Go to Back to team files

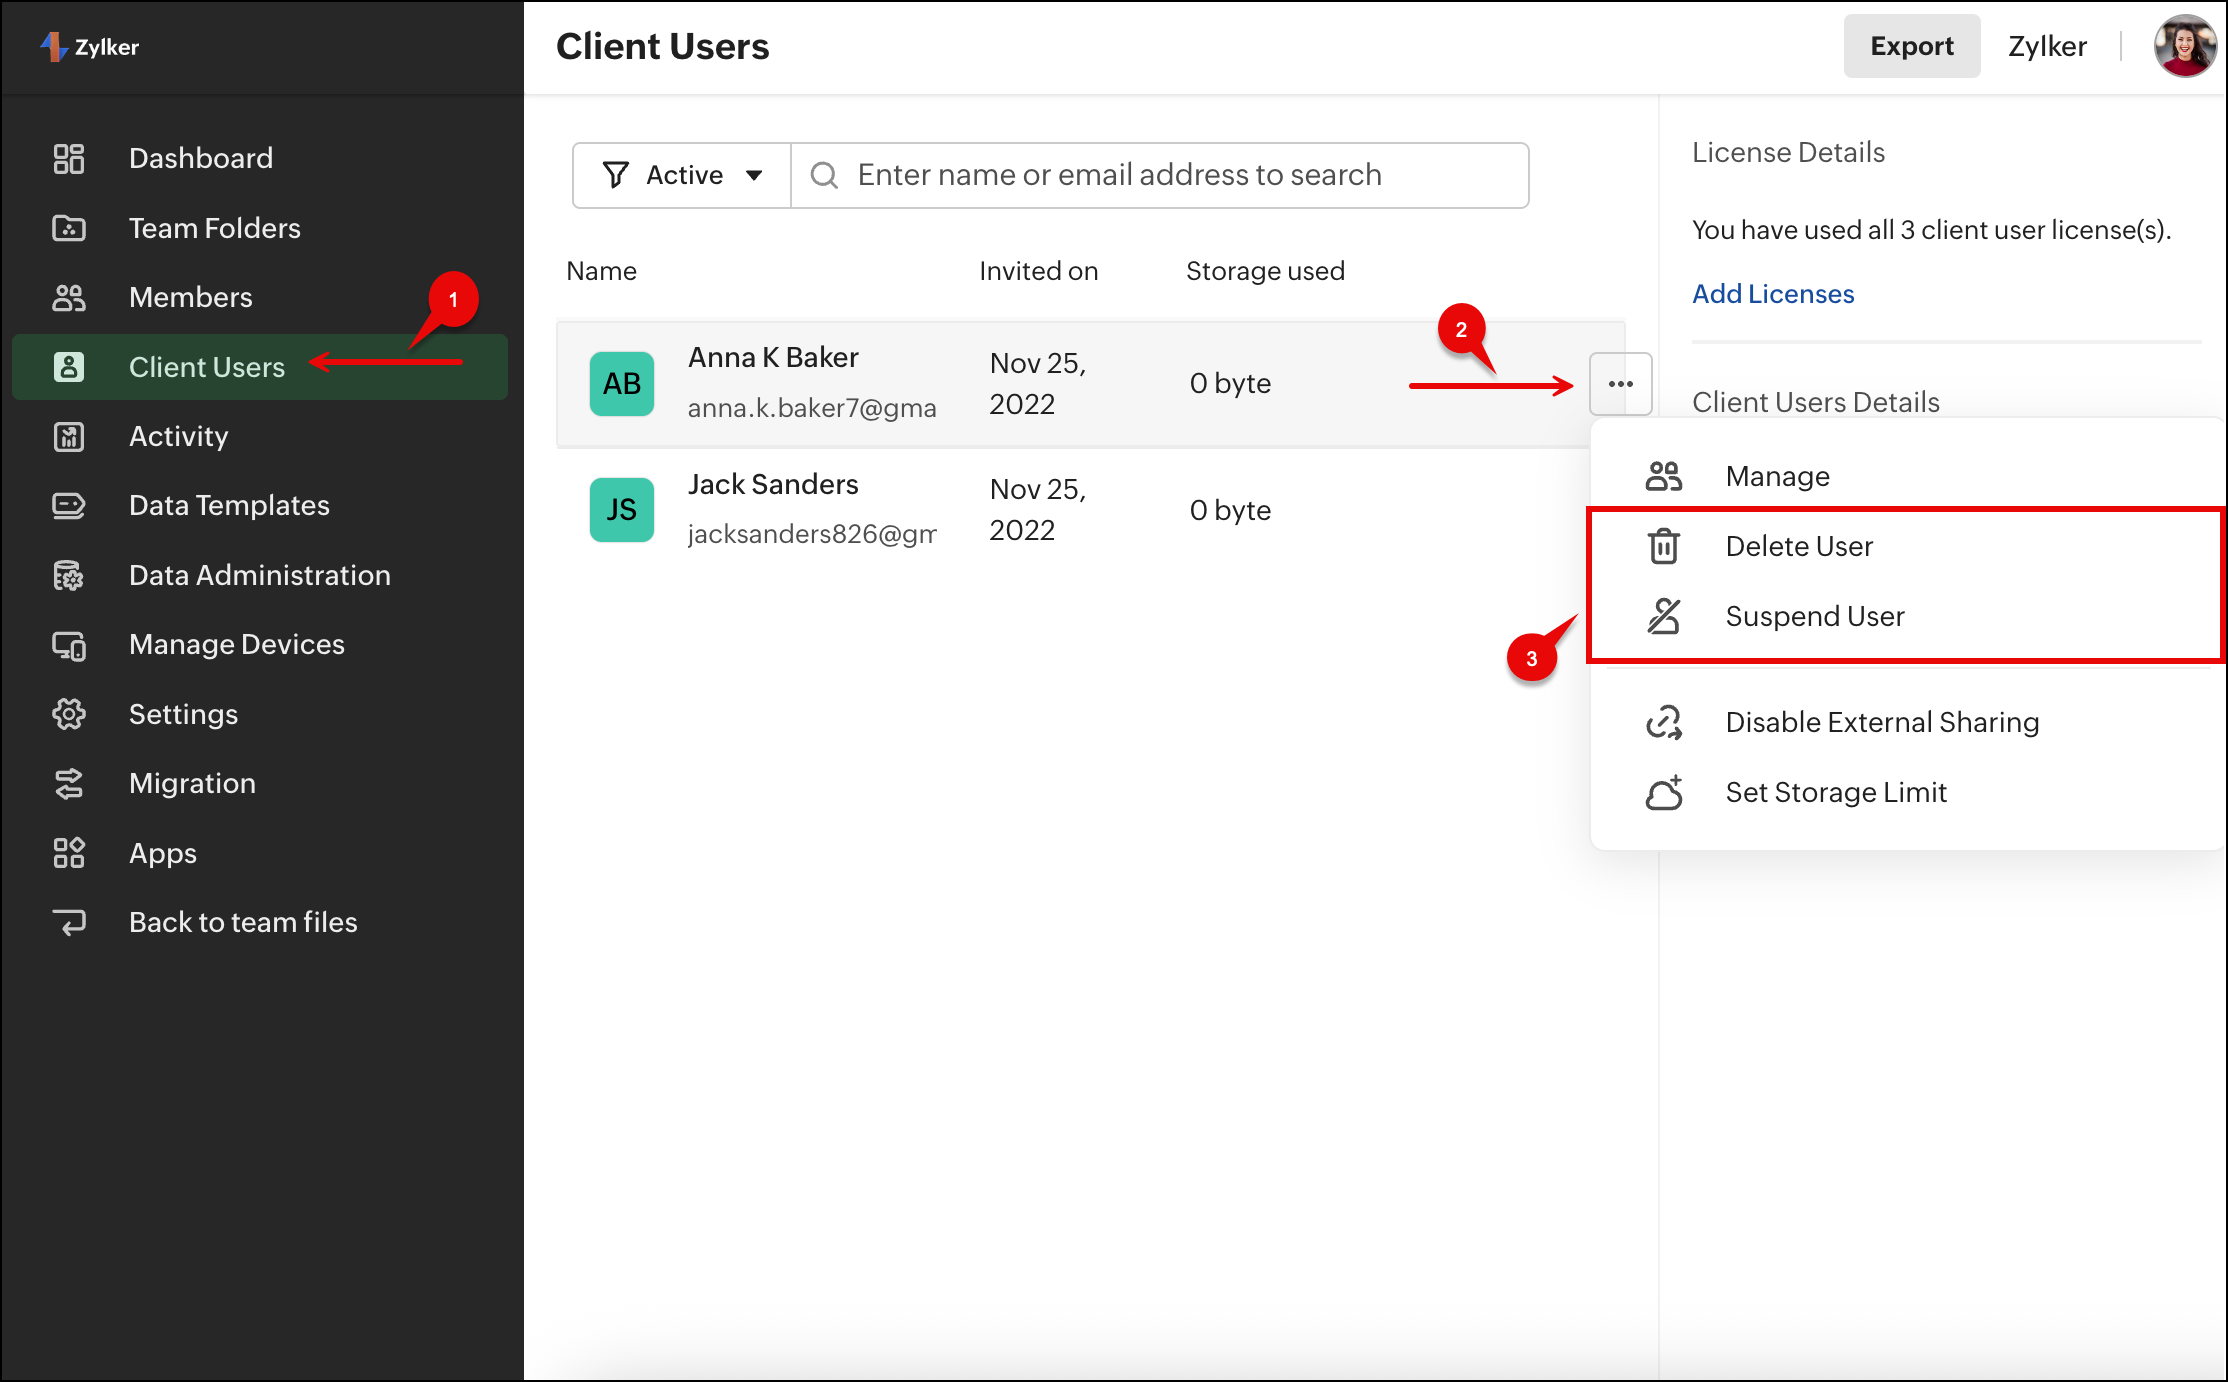pyautogui.click(x=242, y=922)
